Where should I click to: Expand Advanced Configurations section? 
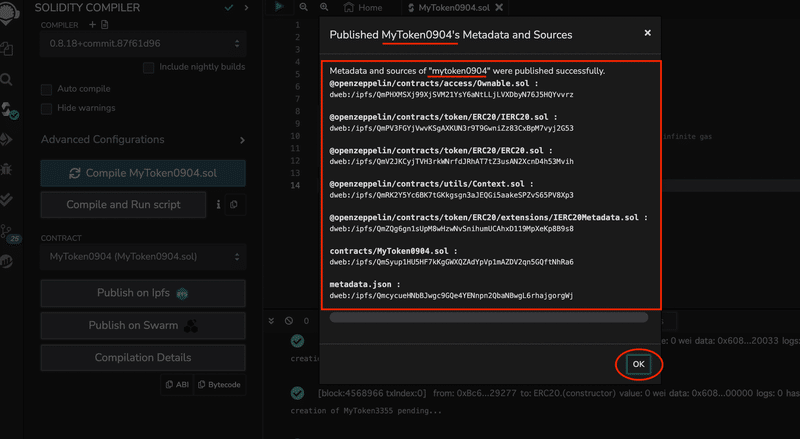143,140
